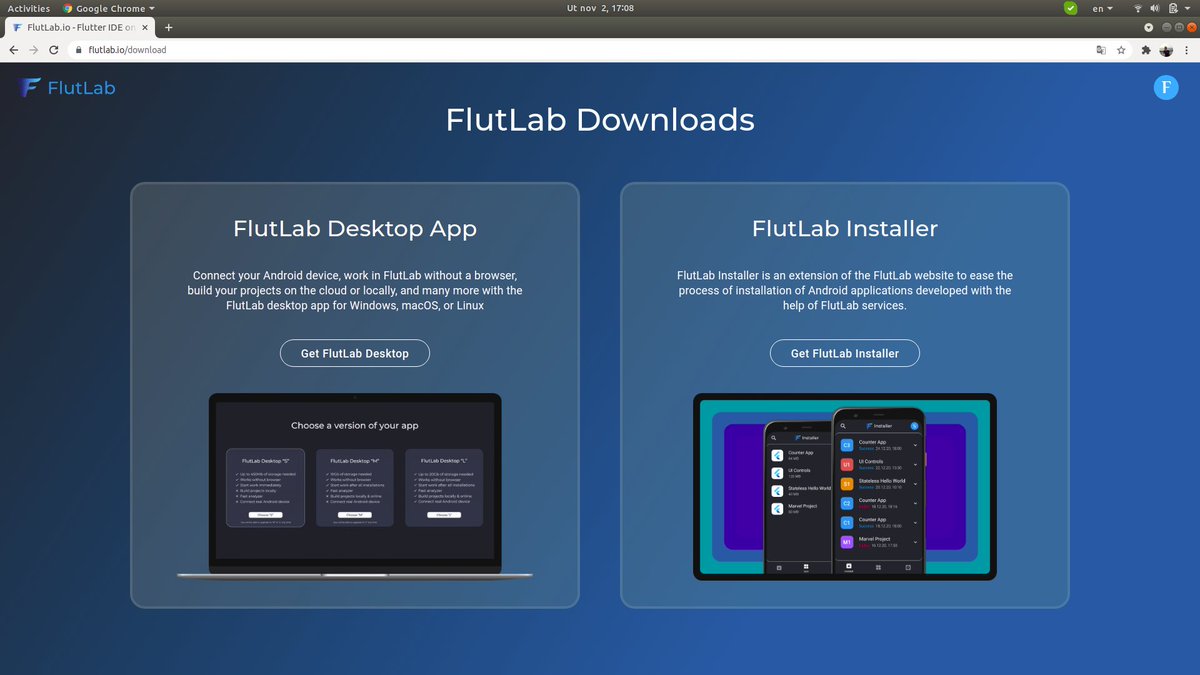Select the FlutLab.io - Flutter IDE tab
This screenshot has height=675, width=1200.
coord(80,27)
